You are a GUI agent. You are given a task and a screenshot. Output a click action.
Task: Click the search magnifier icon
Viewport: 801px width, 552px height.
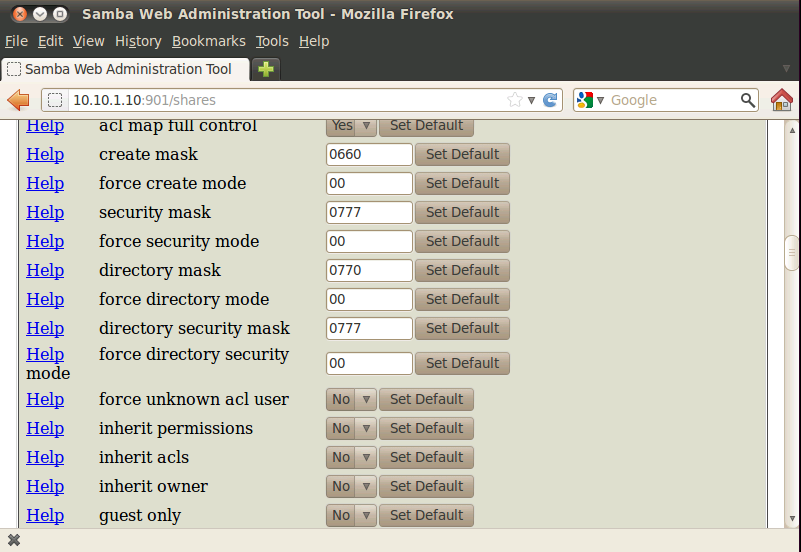click(x=748, y=100)
